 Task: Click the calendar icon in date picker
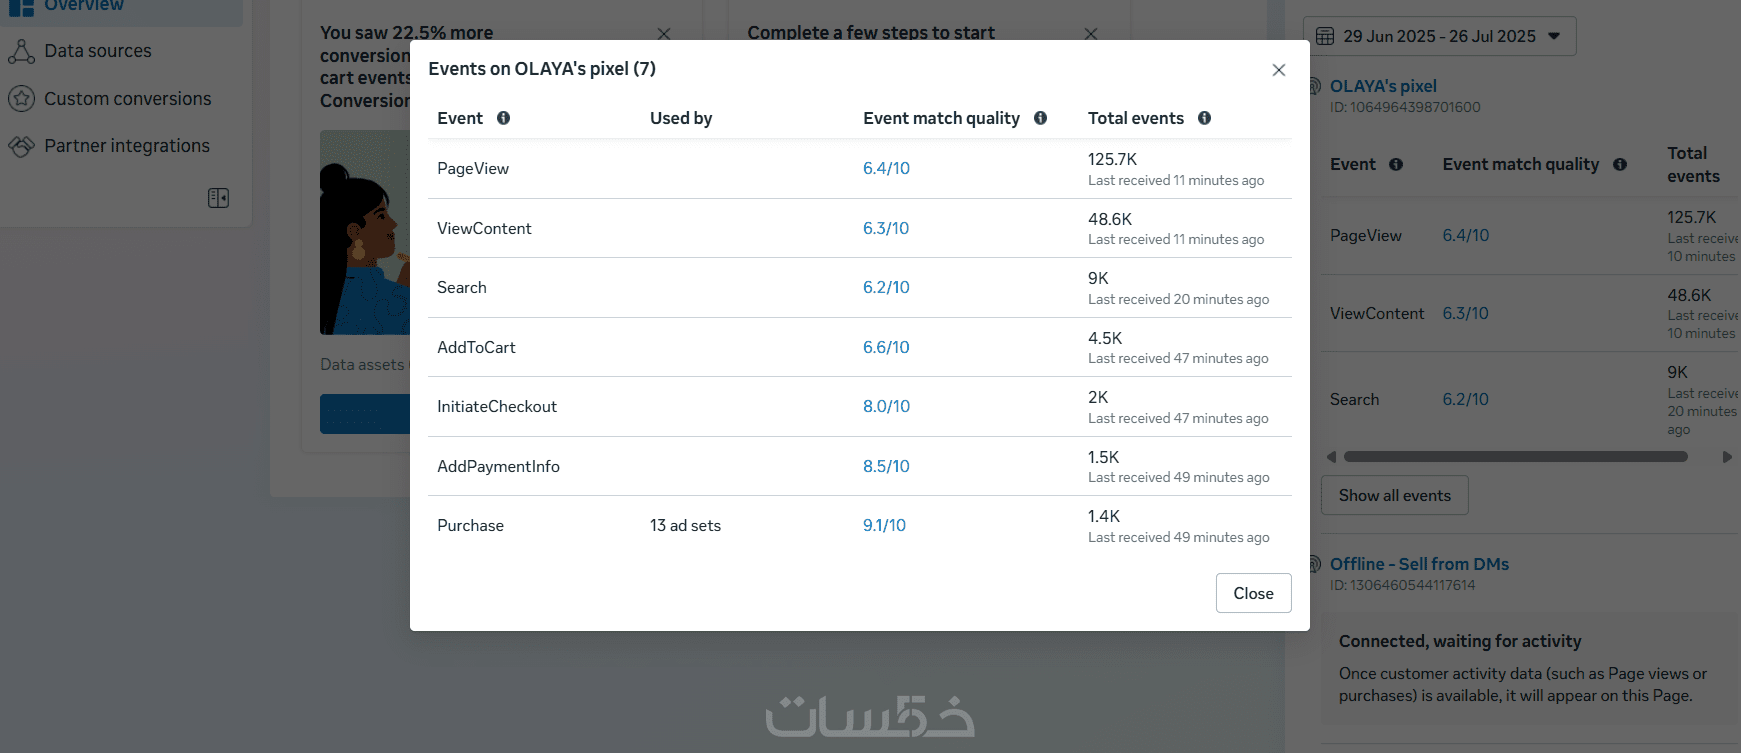coord(1325,36)
